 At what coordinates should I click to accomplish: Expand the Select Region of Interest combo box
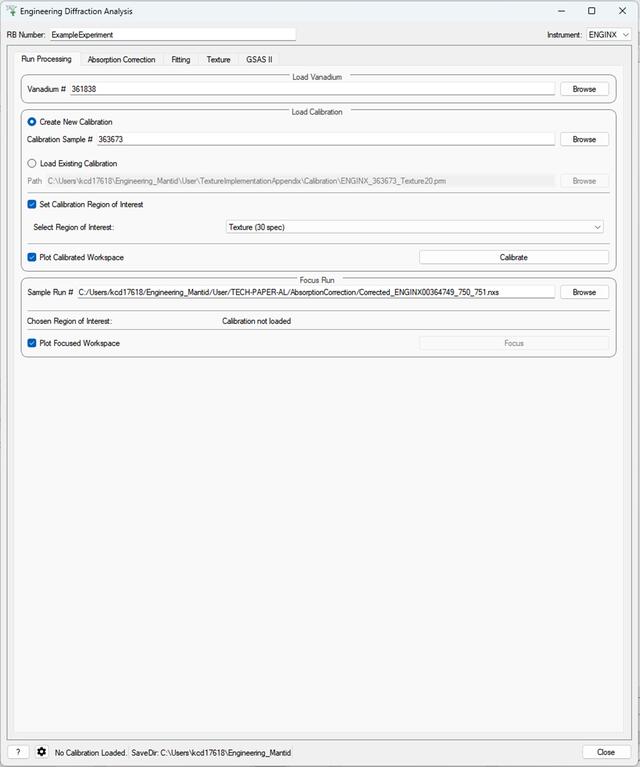coord(414,227)
